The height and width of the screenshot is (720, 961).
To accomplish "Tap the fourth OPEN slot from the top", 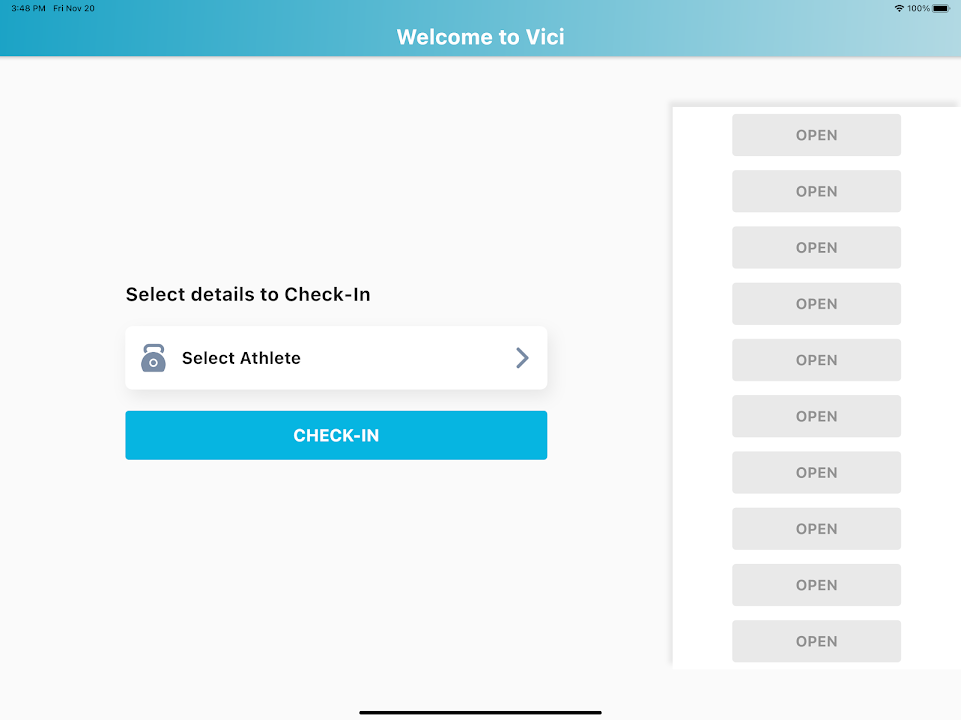I will click(816, 304).
